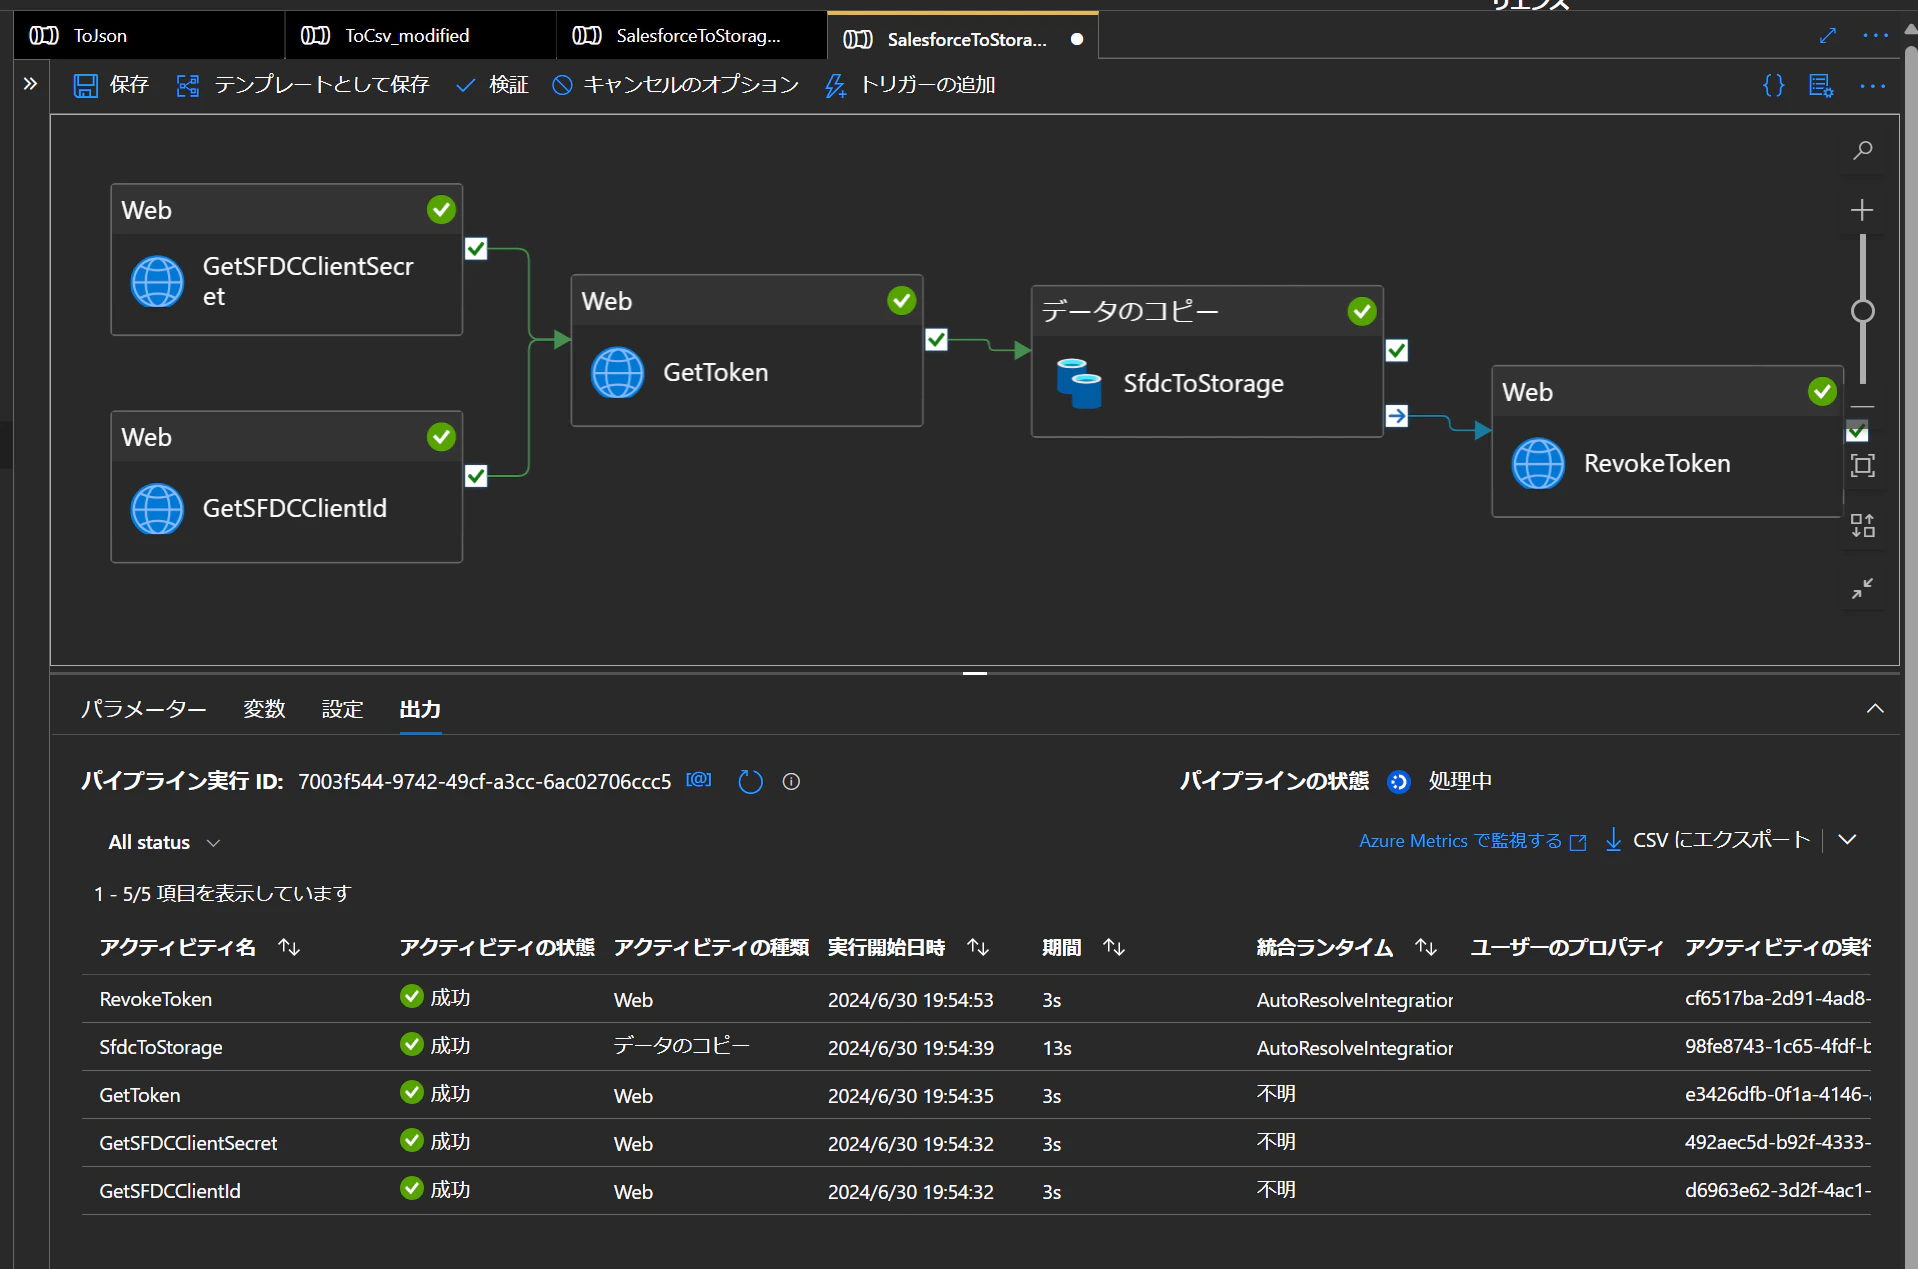
Task: Open the tab bar more options ellipsis
Action: coord(1876,36)
